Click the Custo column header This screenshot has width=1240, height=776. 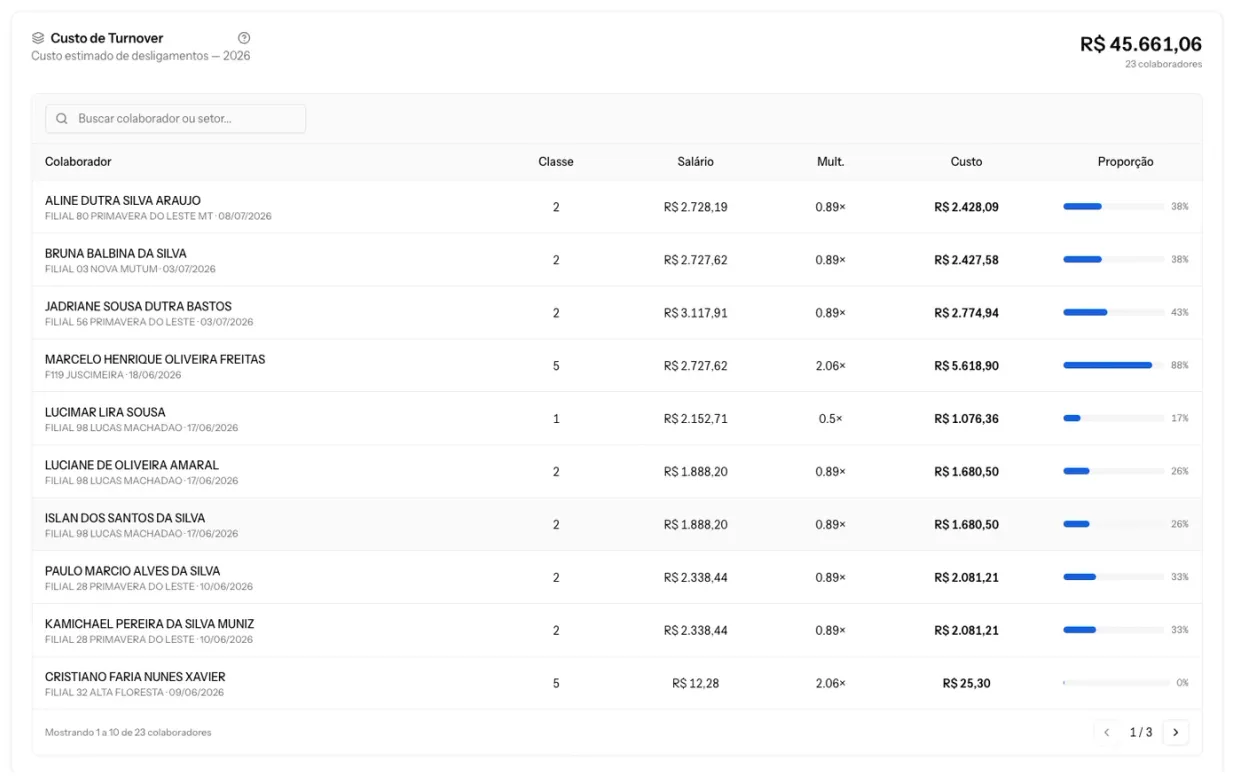point(966,162)
